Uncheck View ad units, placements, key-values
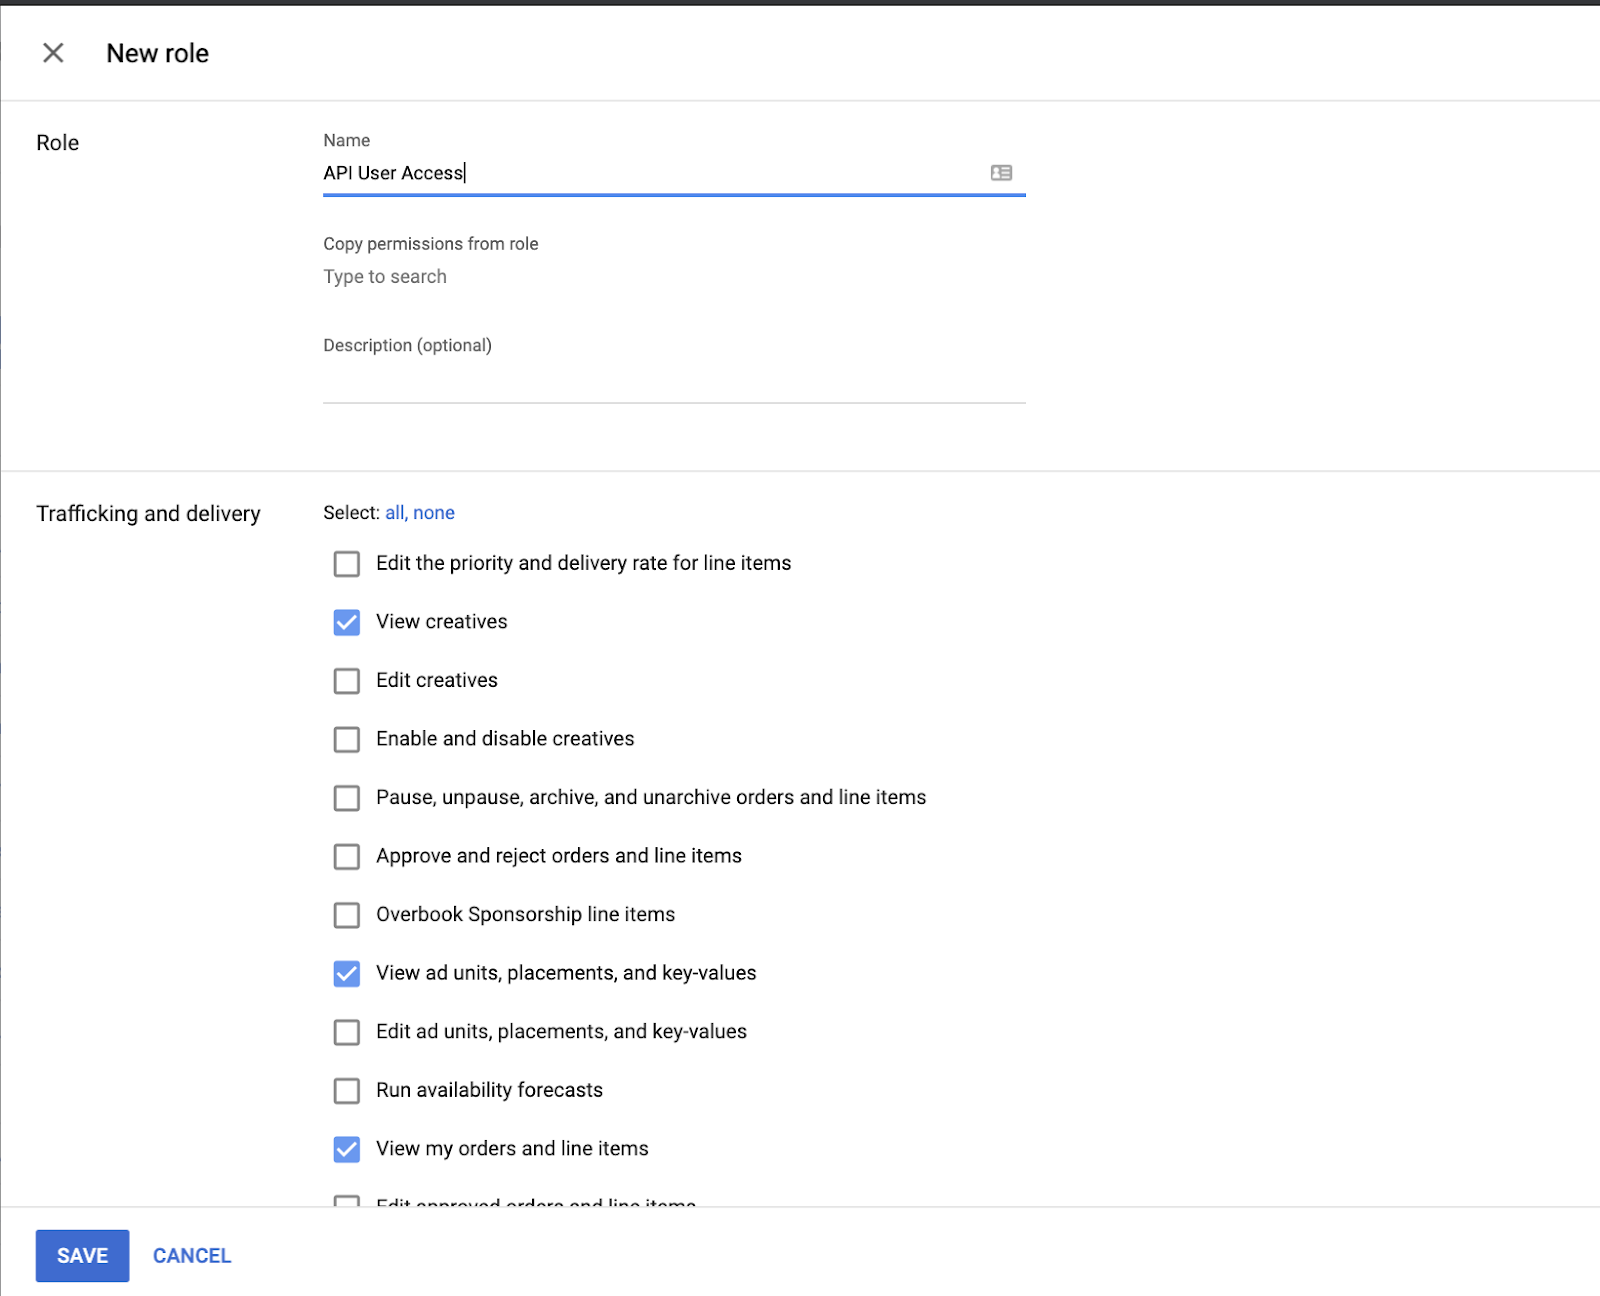 click(347, 973)
